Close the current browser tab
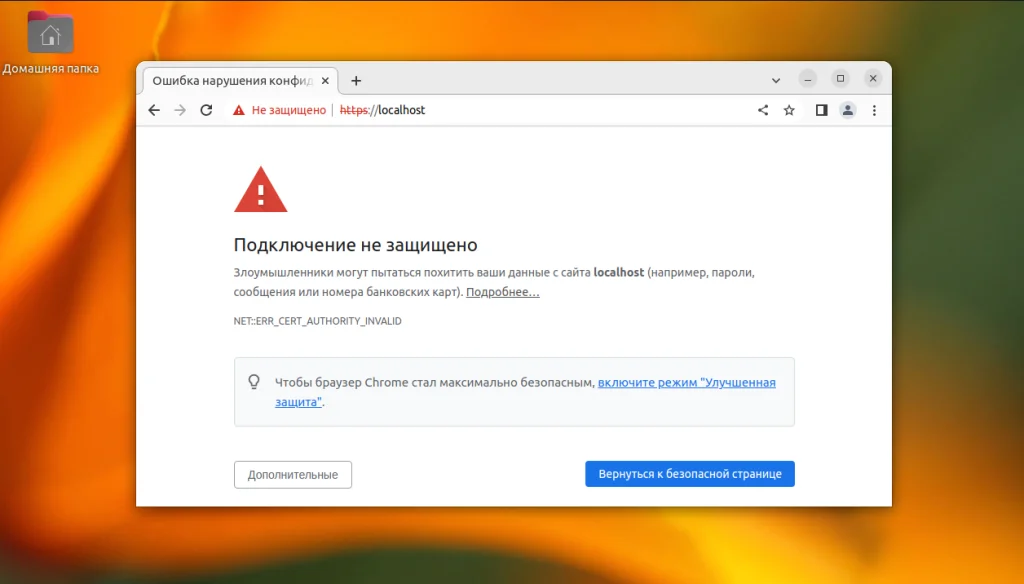The image size is (1024, 584). 325,80
